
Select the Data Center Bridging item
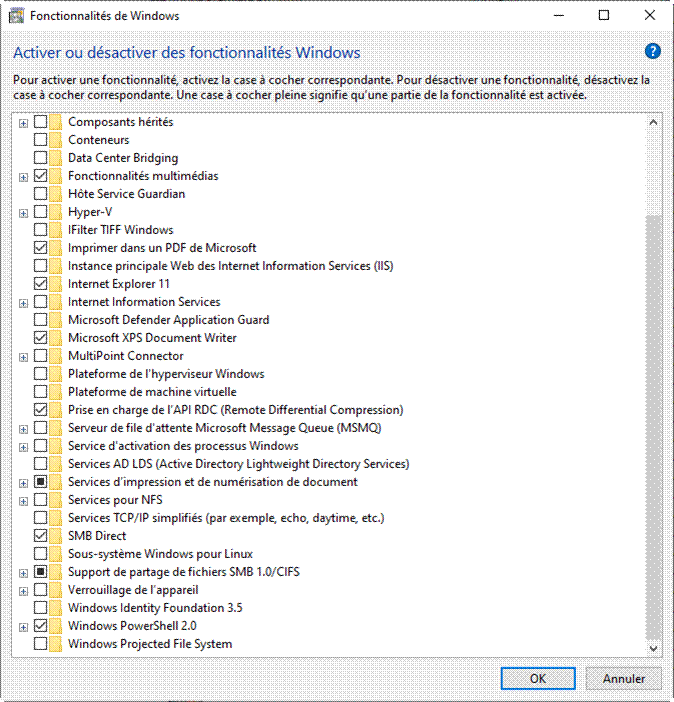pos(122,158)
